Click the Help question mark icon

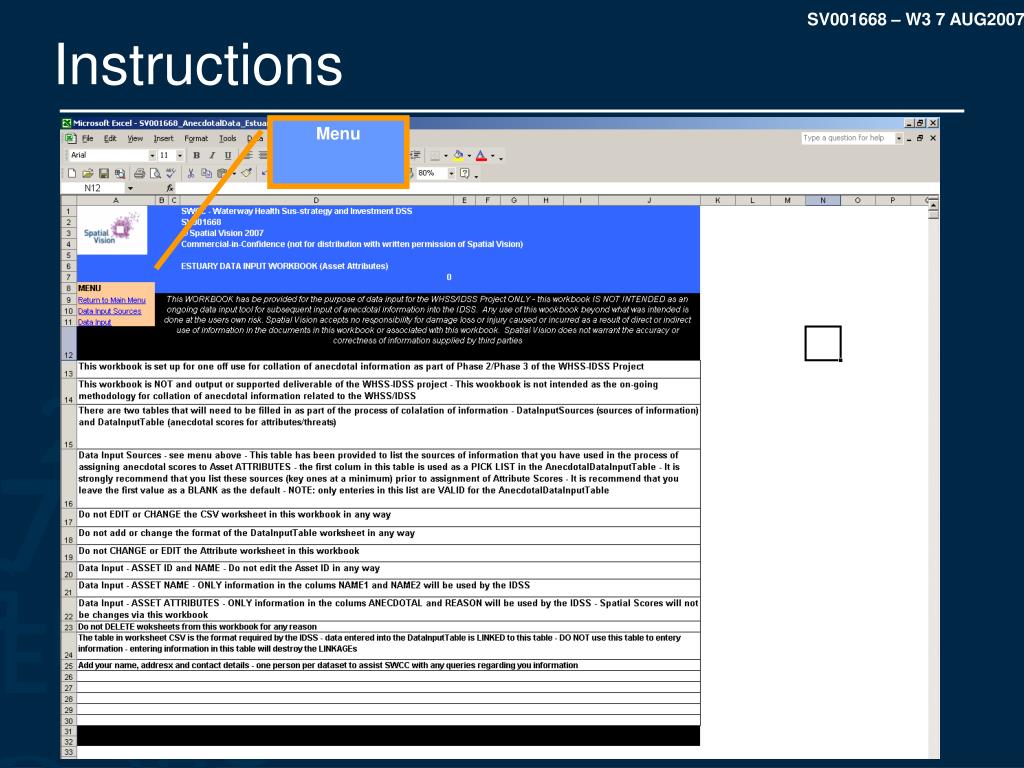pos(465,173)
